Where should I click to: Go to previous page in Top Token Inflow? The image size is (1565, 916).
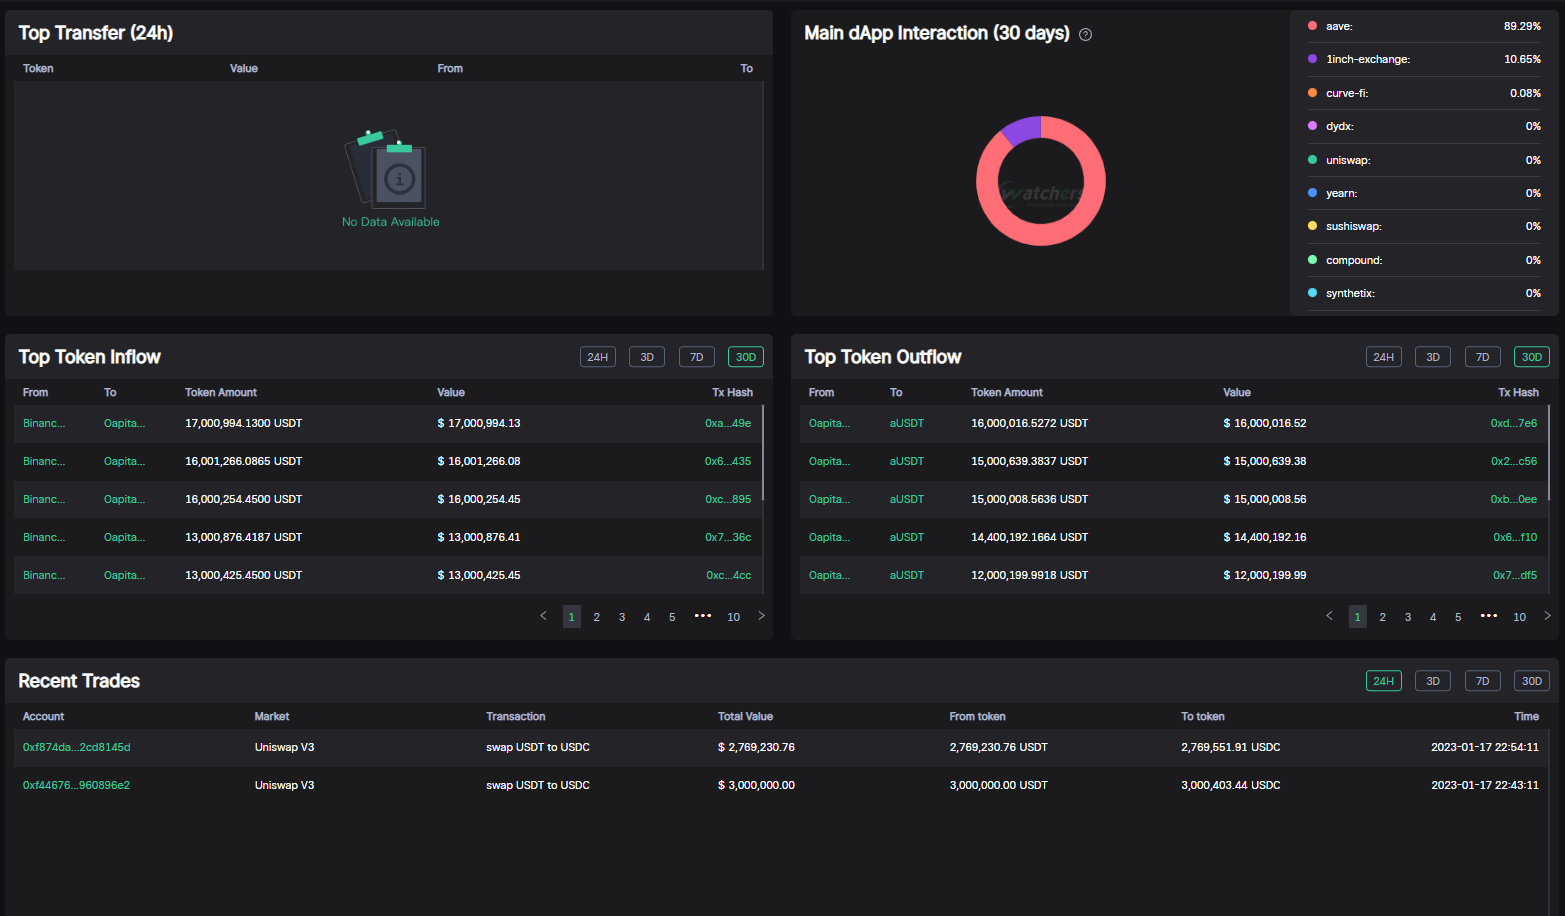coord(543,616)
